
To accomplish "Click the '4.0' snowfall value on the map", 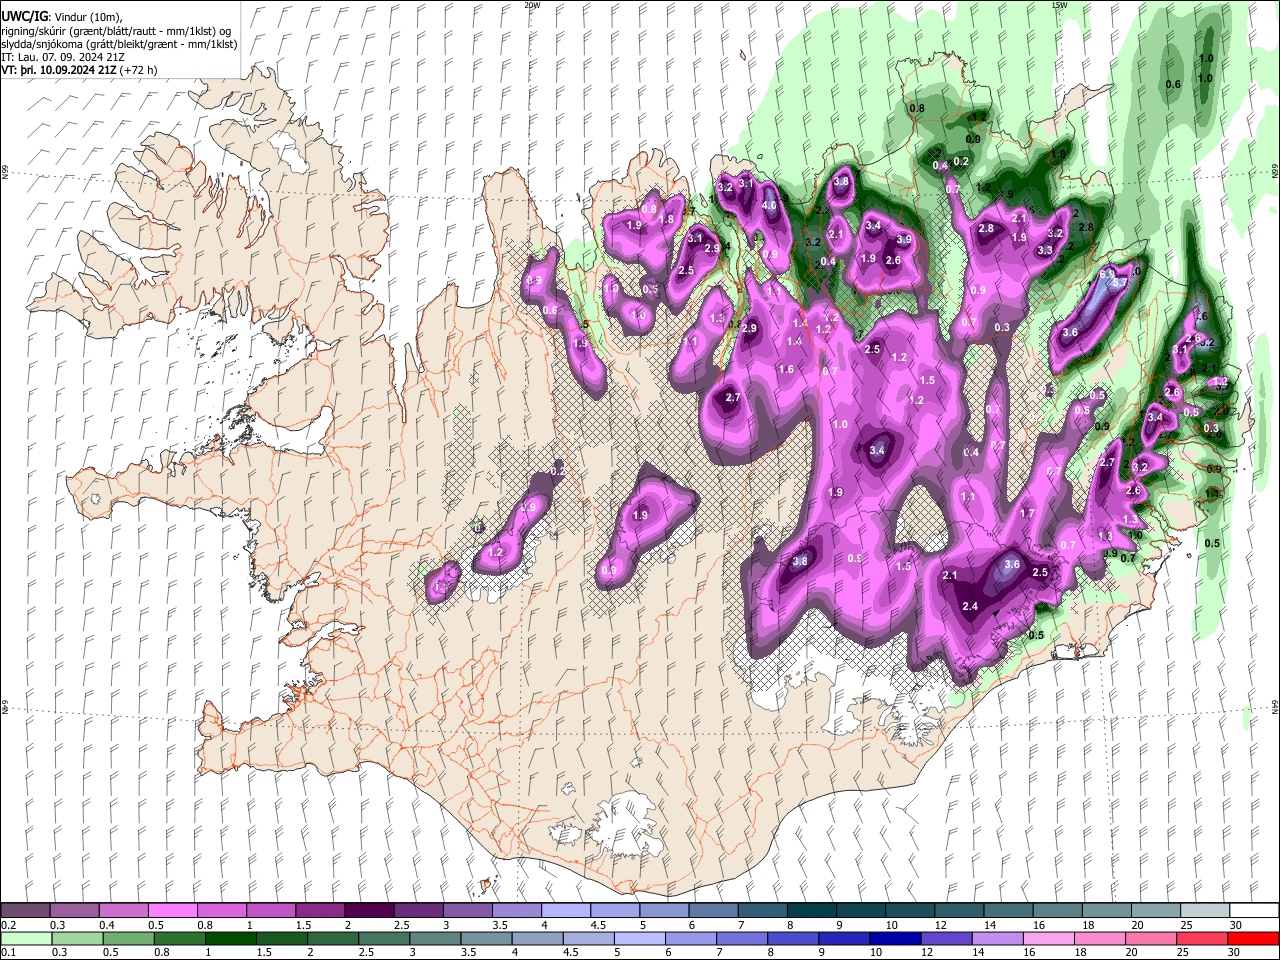I will 769,206.
